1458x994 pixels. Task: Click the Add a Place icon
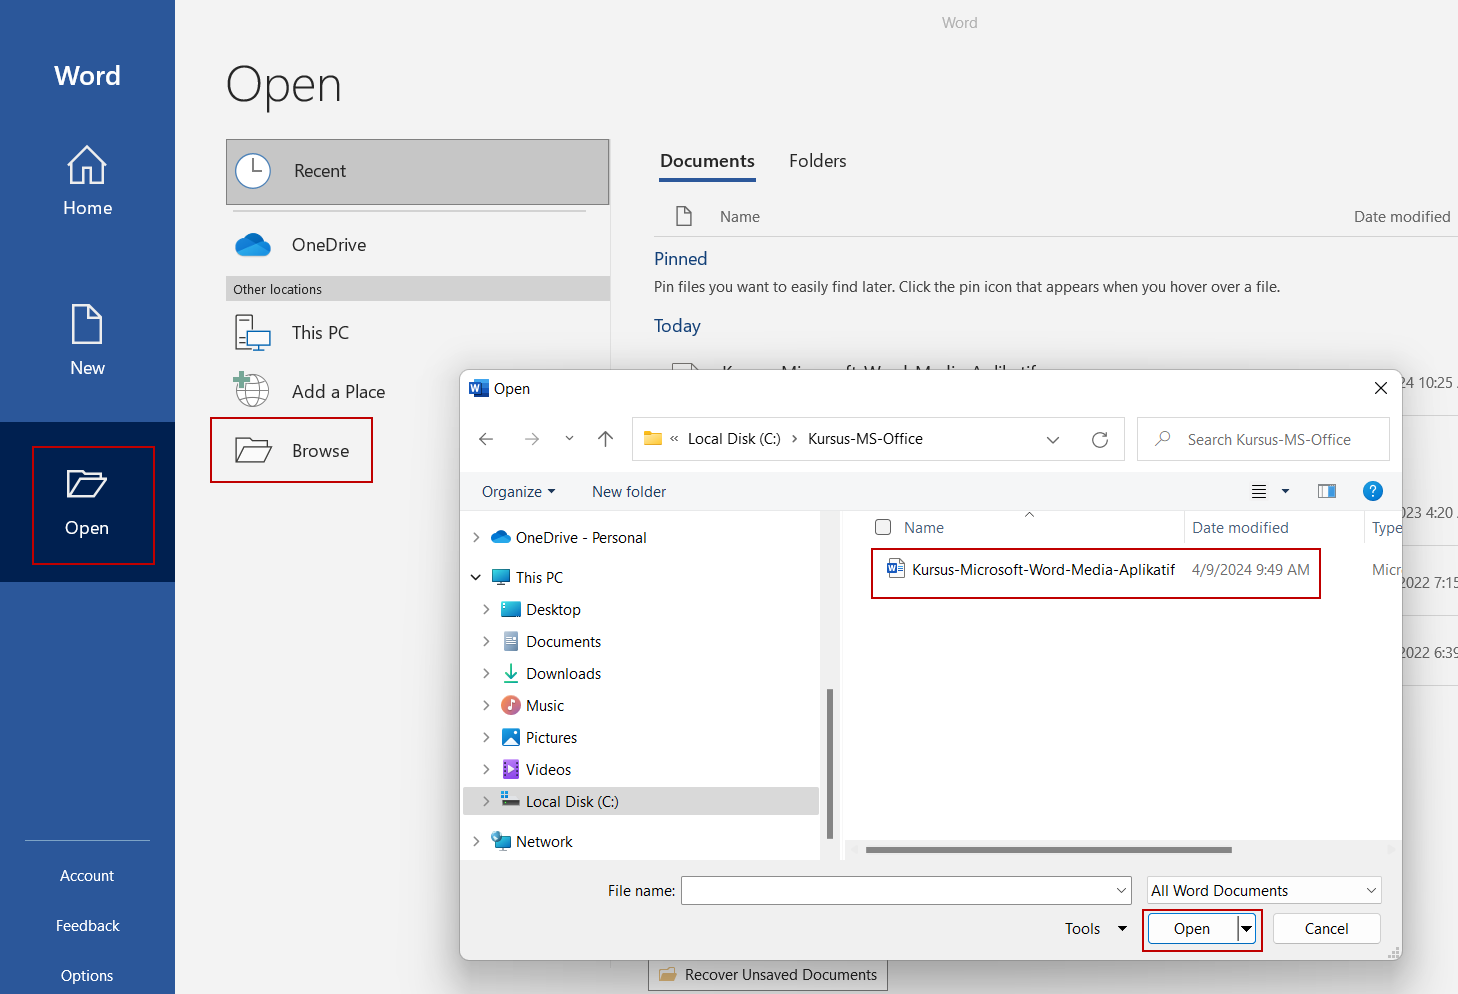click(252, 391)
